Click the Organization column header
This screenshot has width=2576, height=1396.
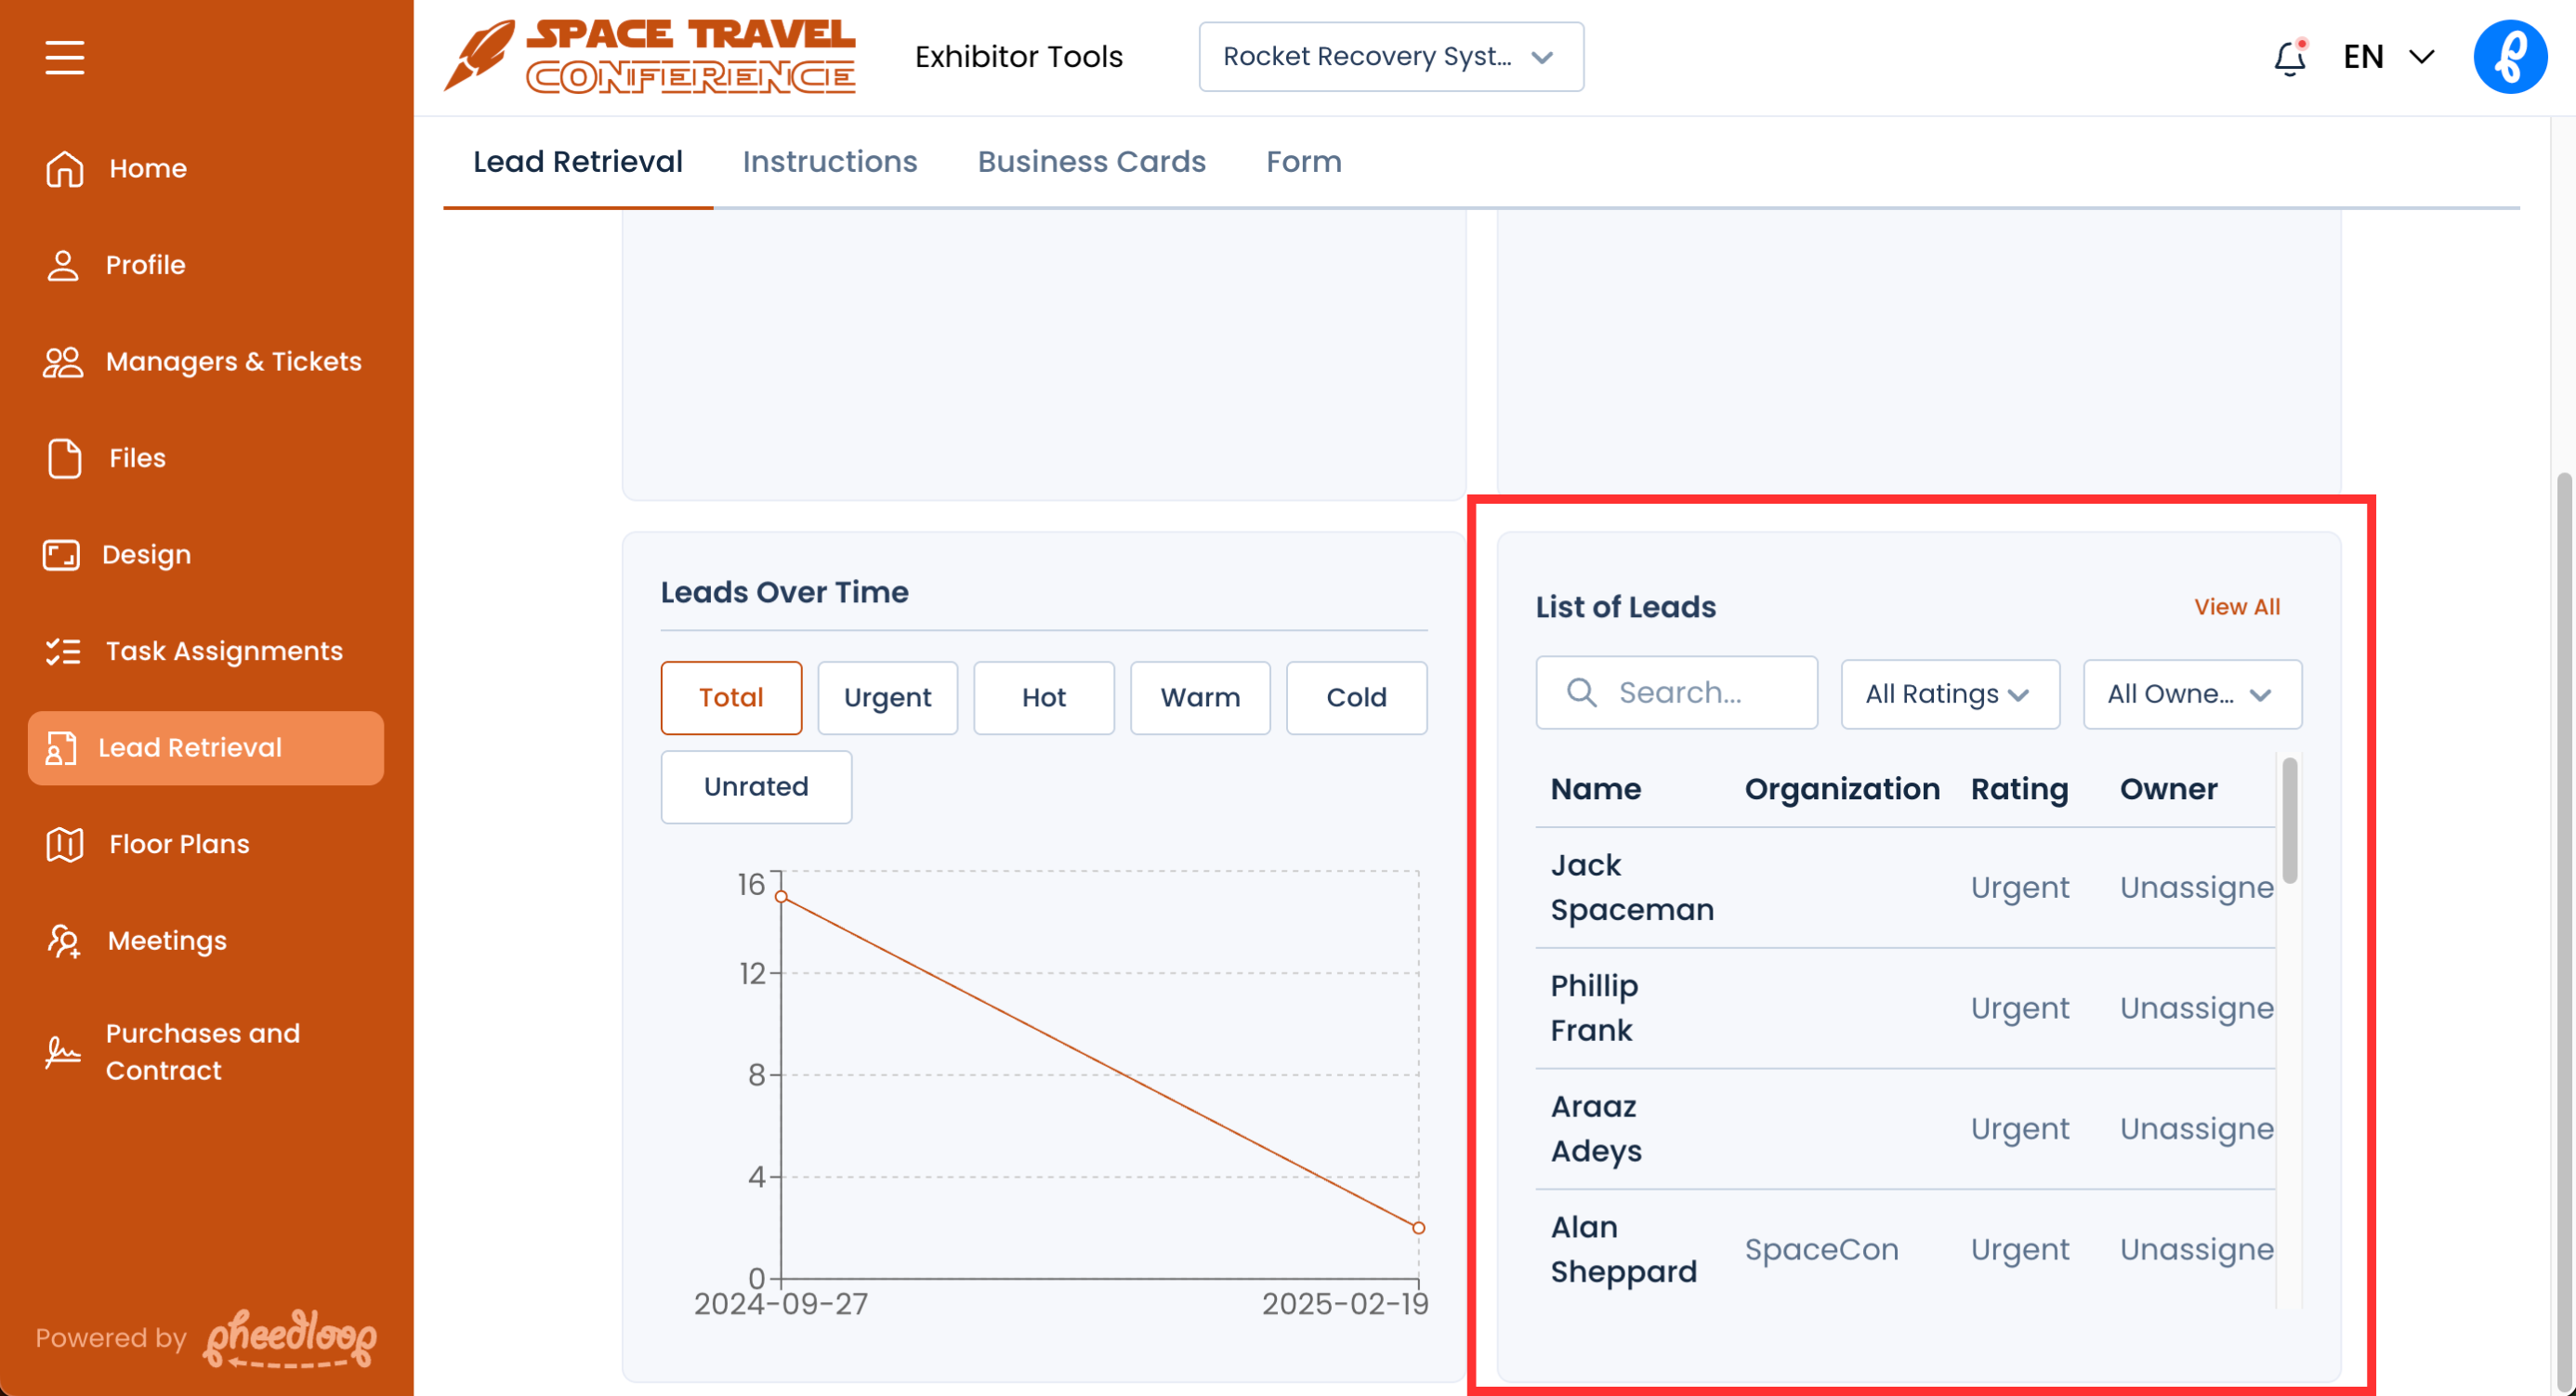tap(1842, 789)
